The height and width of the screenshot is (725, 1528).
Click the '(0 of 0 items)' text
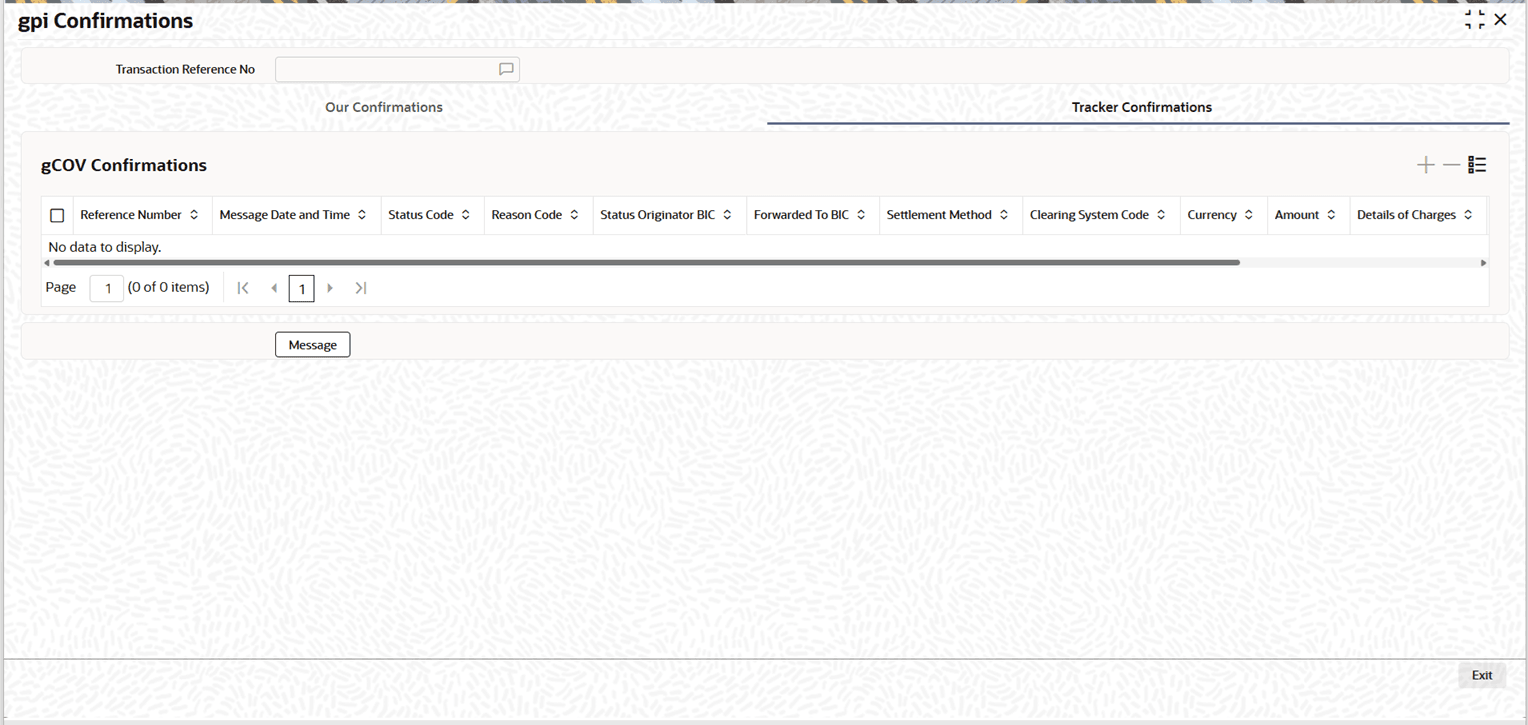tap(169, 288)
